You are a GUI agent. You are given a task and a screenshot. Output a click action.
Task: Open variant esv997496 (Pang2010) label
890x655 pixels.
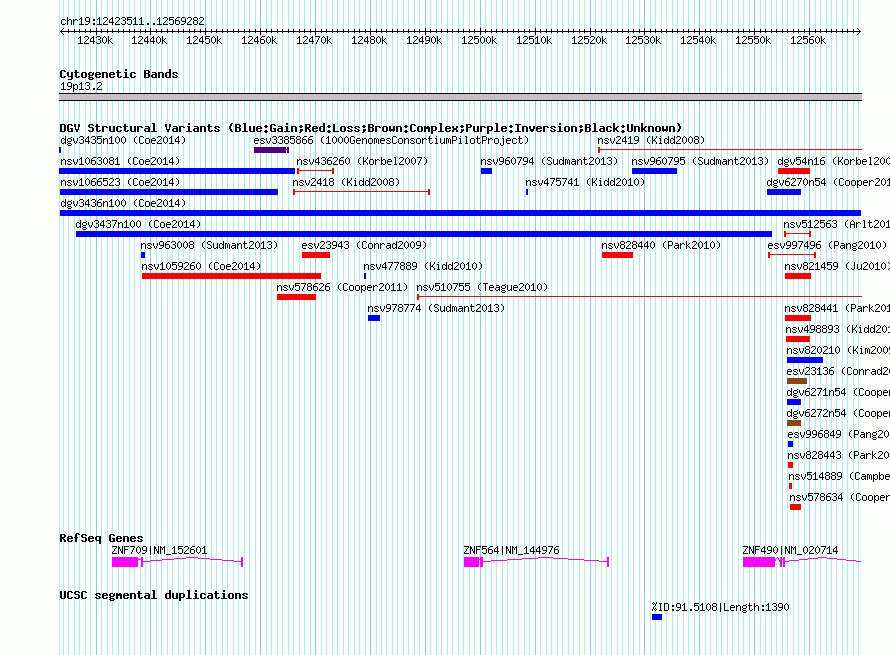826,245
